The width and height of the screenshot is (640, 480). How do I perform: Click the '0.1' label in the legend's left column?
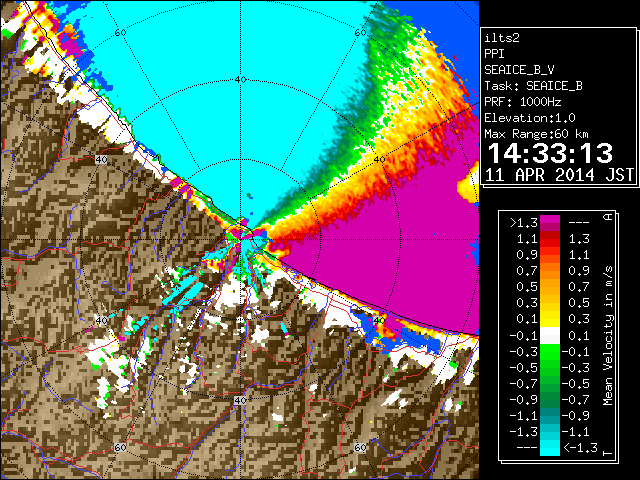coord(527,319)
